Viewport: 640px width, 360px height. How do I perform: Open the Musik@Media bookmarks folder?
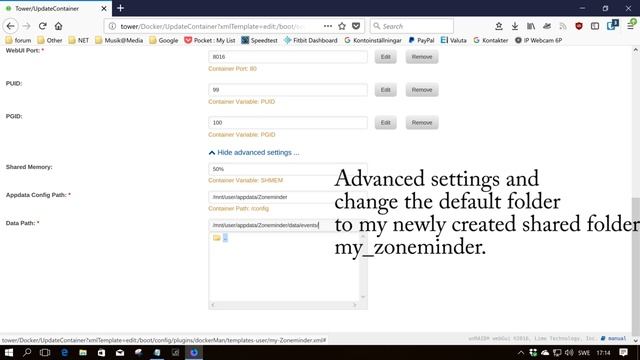[x=119, y=40]
